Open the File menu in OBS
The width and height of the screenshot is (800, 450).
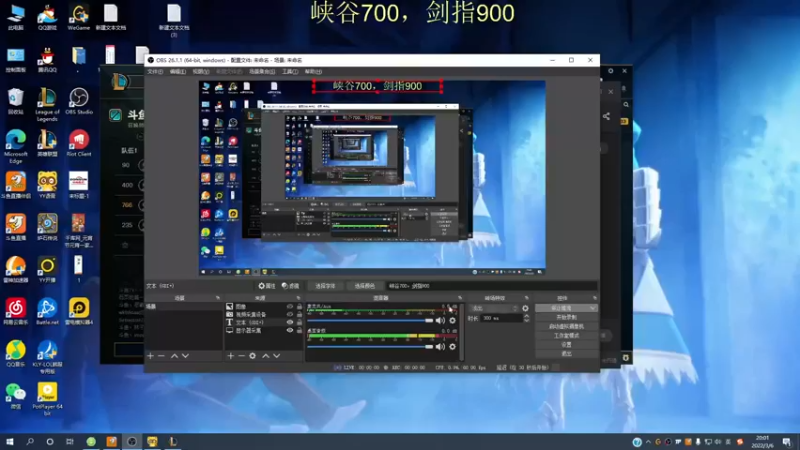click(x=155, y=72)
